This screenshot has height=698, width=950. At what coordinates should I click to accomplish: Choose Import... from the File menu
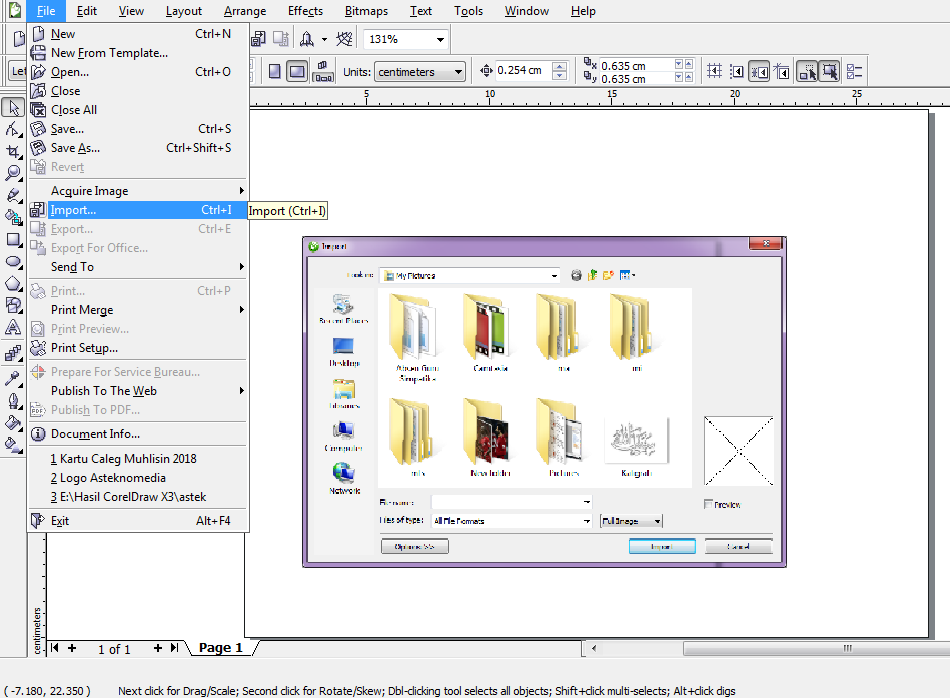[139, 210]
